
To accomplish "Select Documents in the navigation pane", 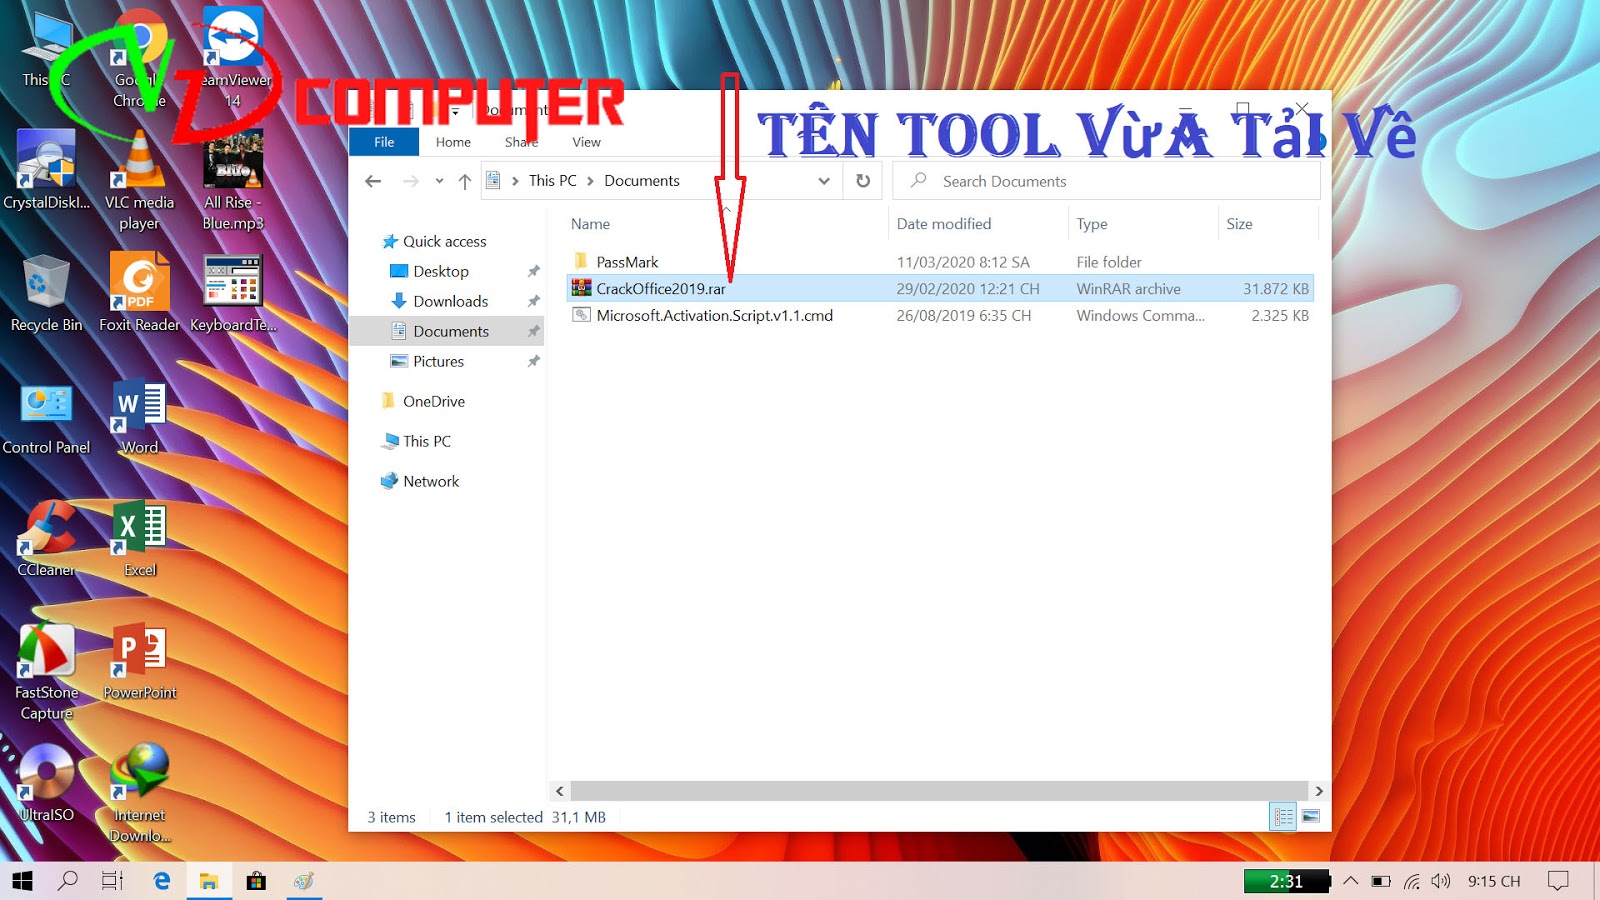I will pyautogui.click(x=447, y=331).
